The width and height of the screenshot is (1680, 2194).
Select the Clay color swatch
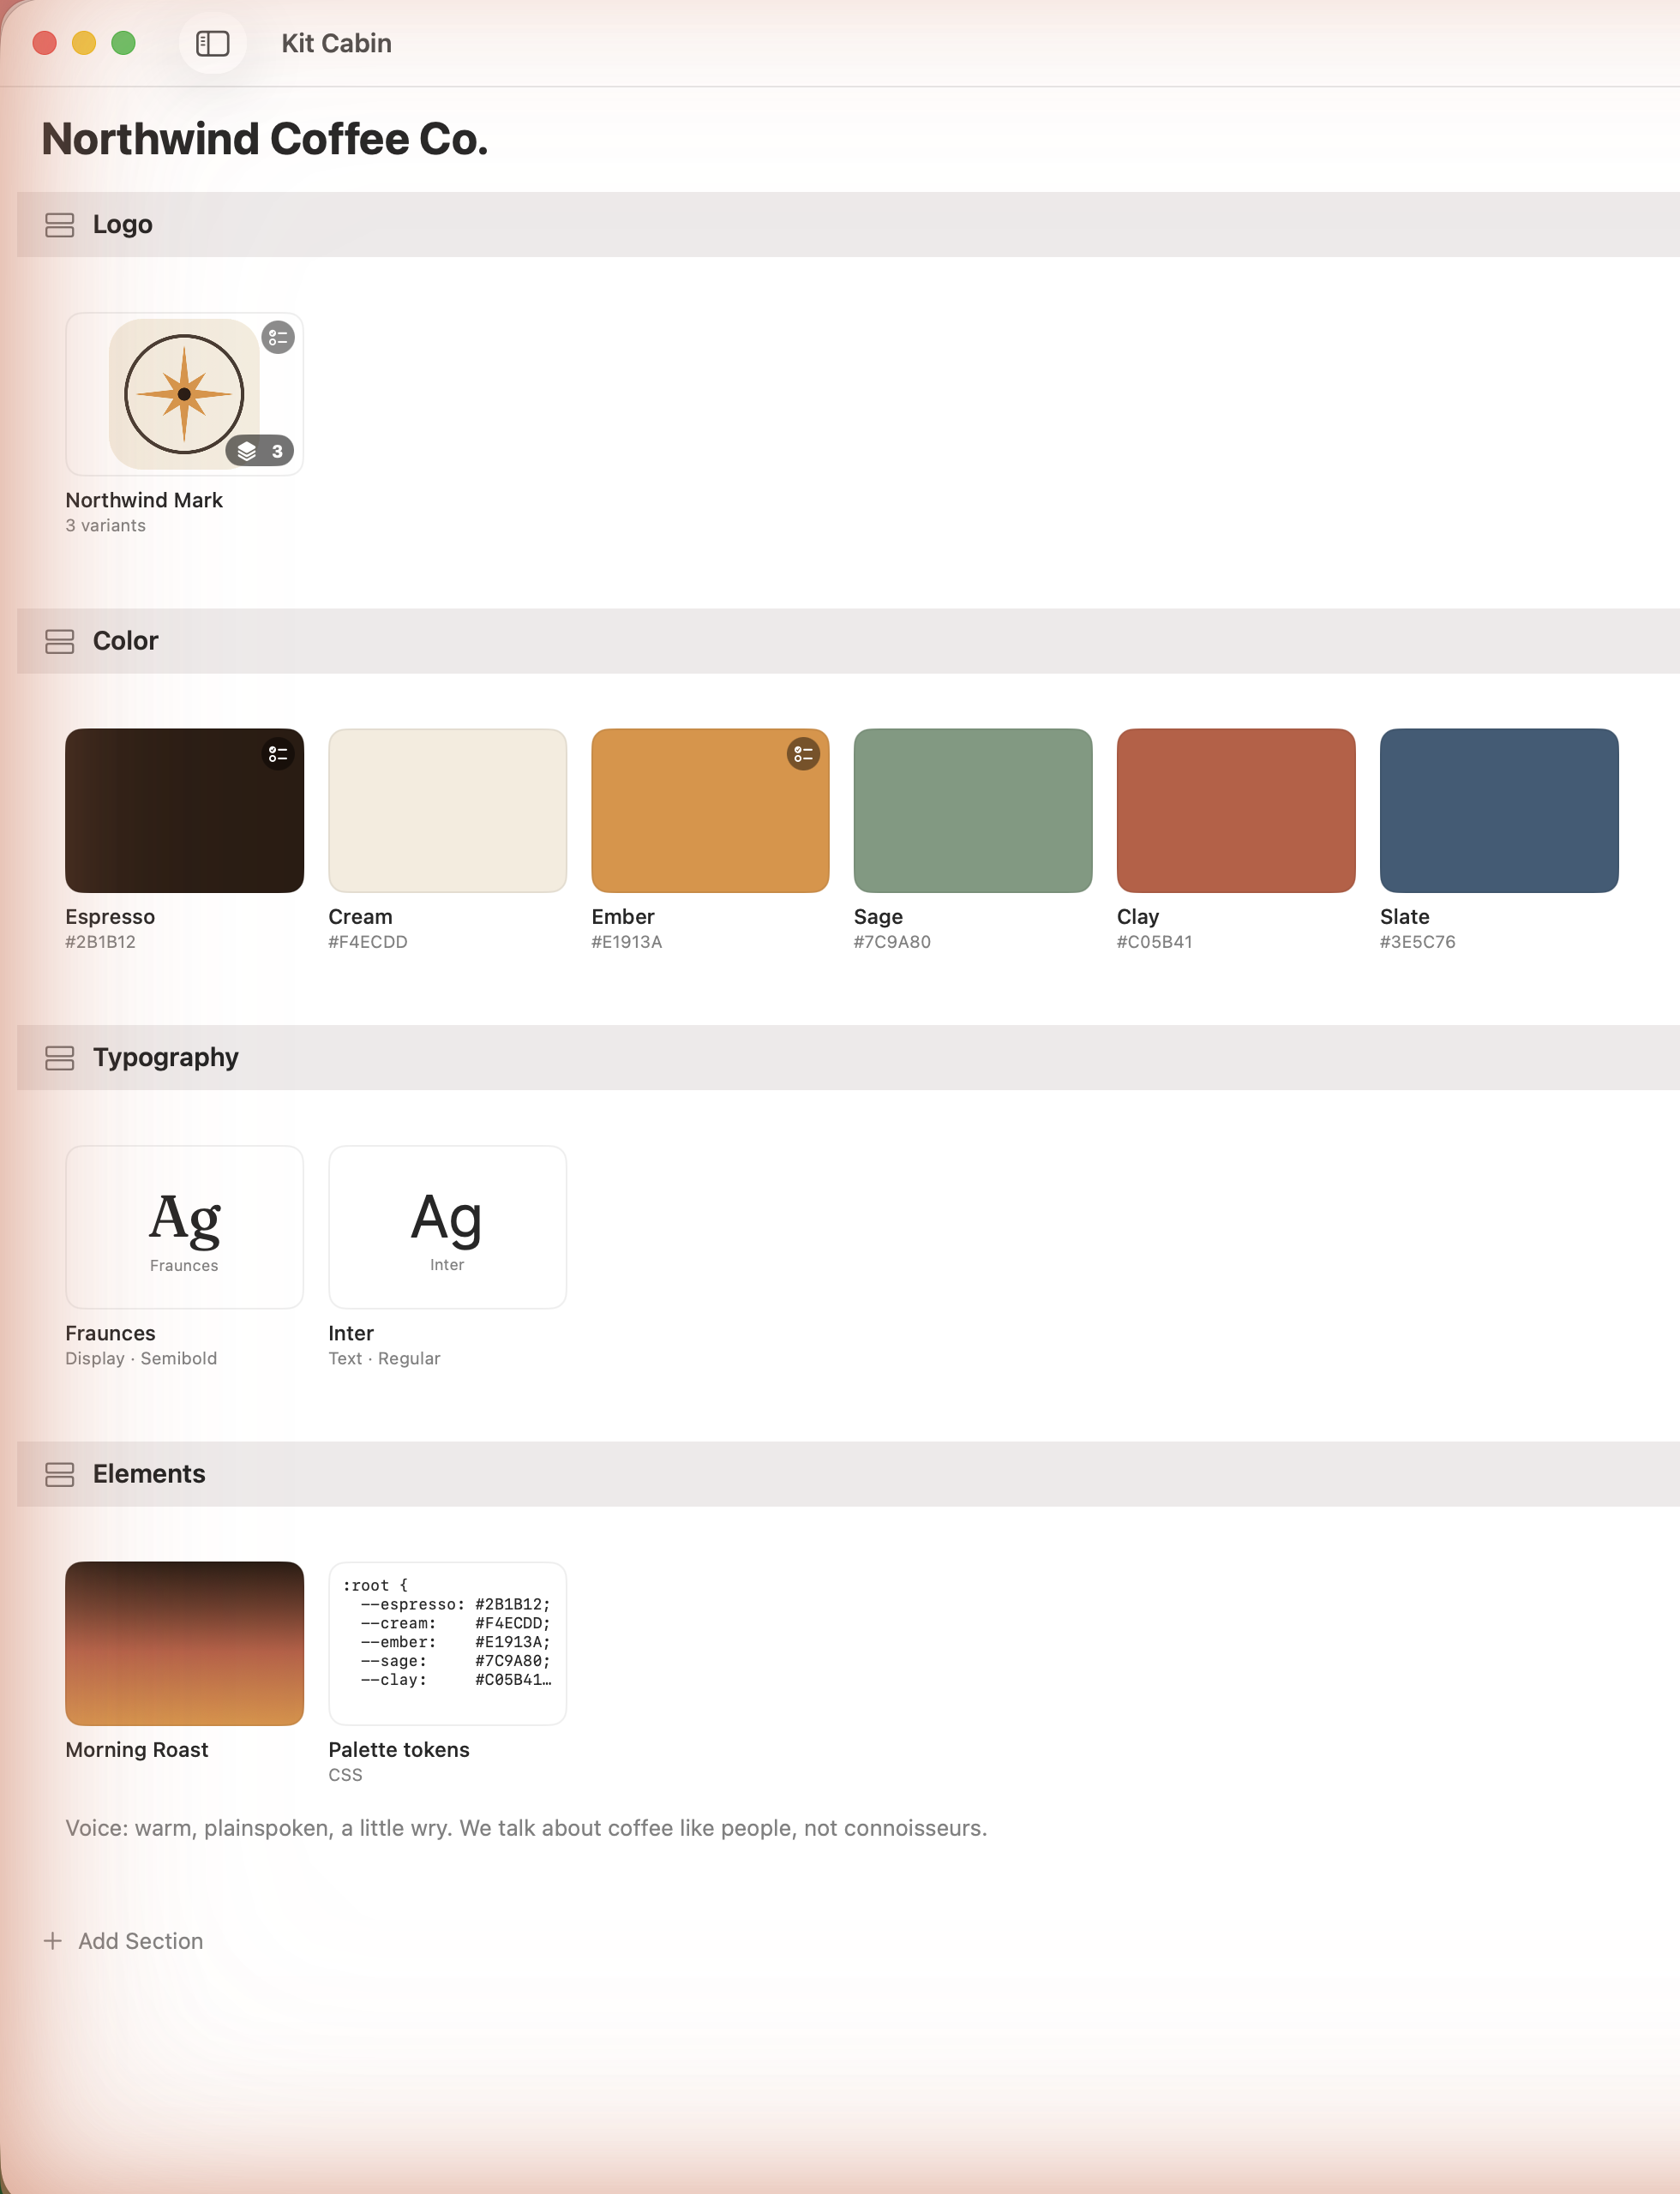(1236, 810)
